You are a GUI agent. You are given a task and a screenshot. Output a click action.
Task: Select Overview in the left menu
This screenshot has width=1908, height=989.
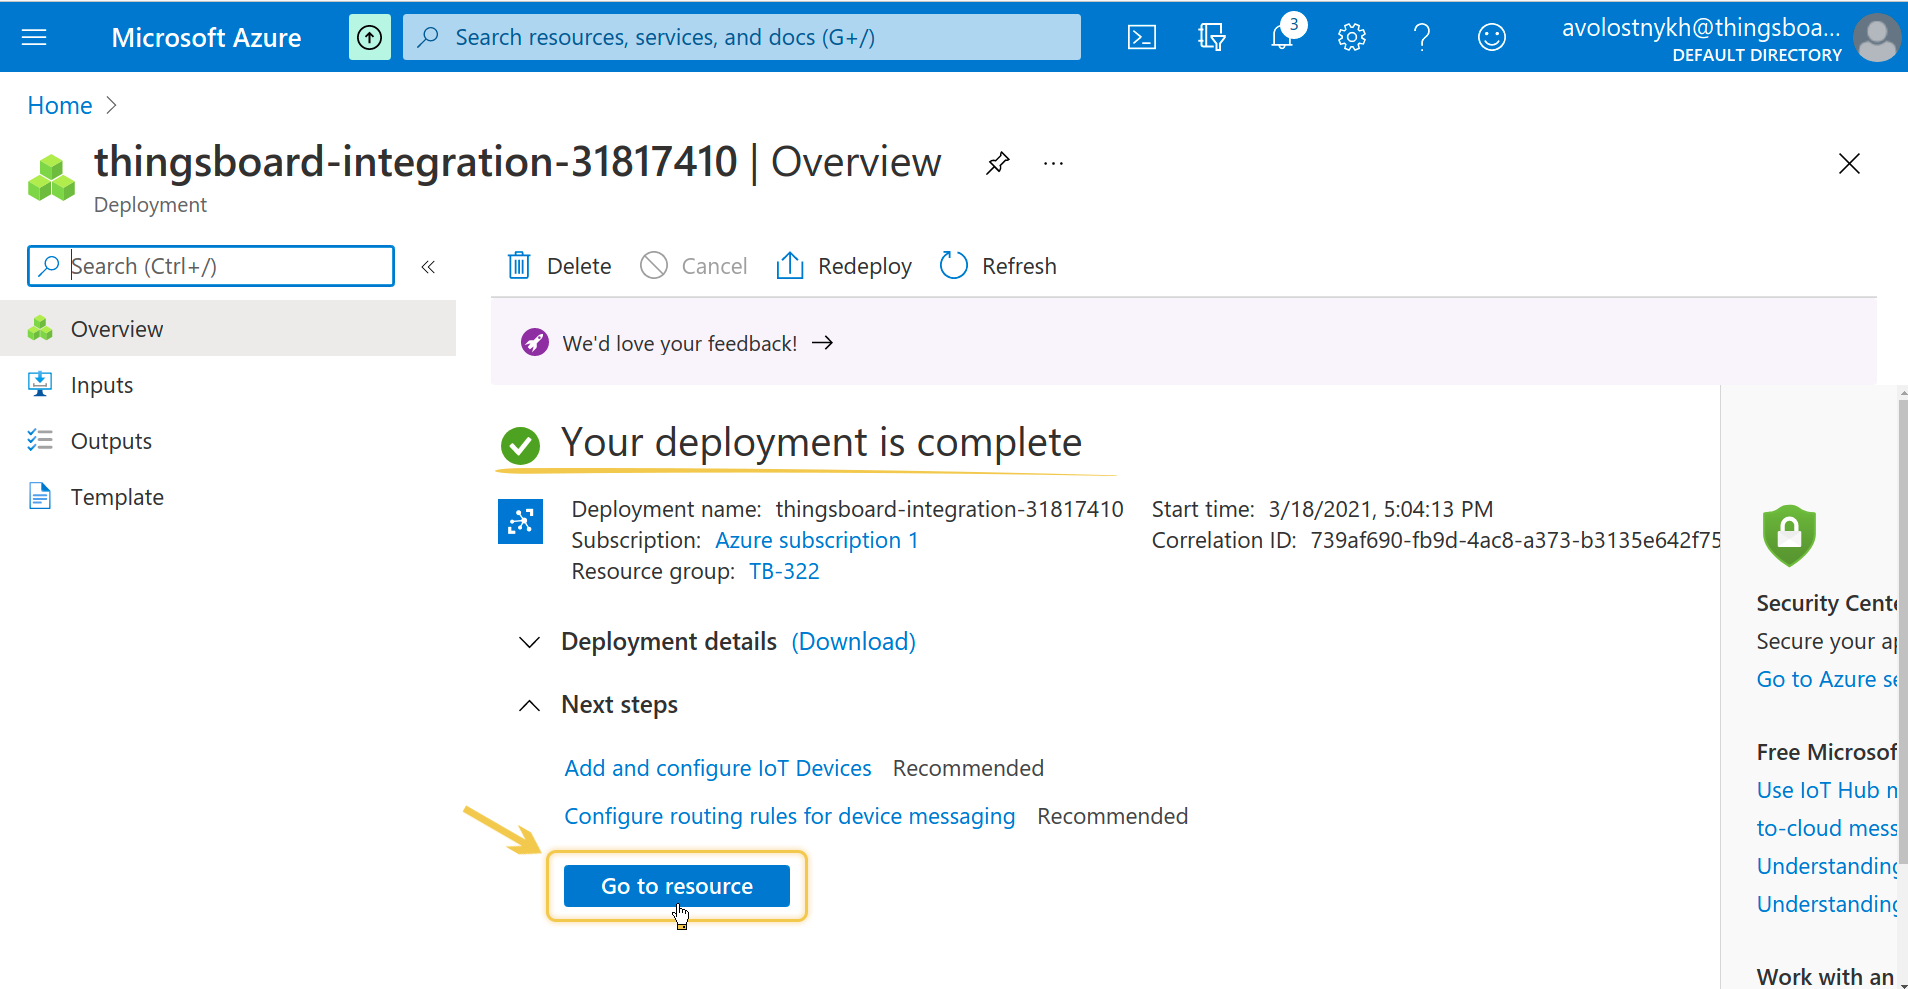coord(228,328)
